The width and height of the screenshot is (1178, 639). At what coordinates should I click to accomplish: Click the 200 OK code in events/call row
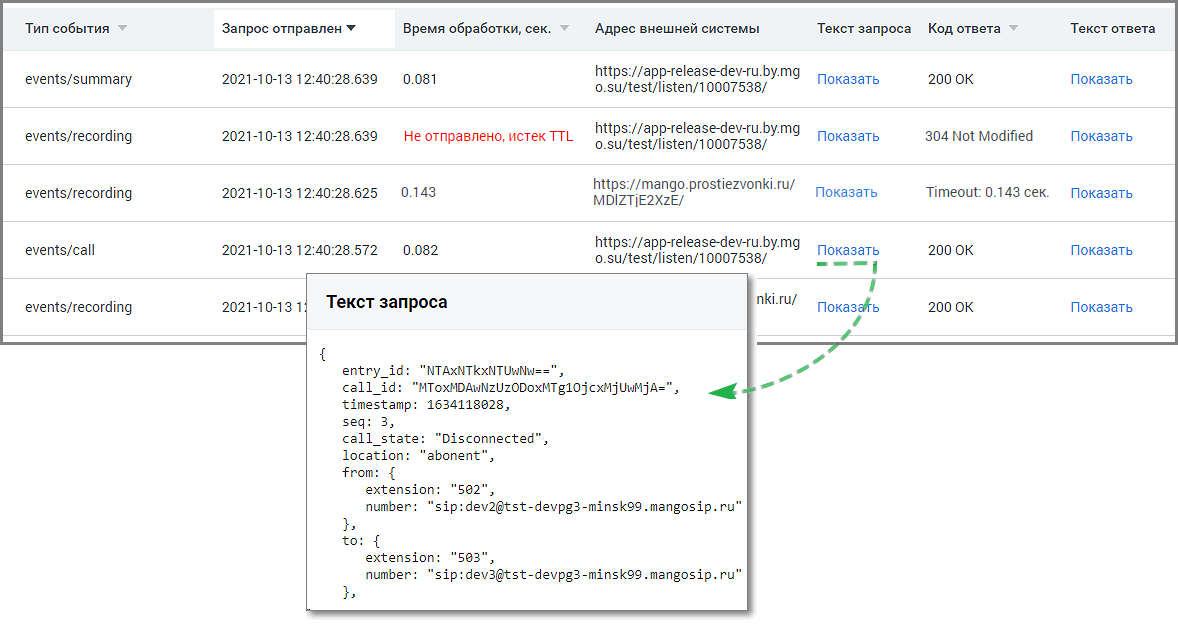click(950, 250)
